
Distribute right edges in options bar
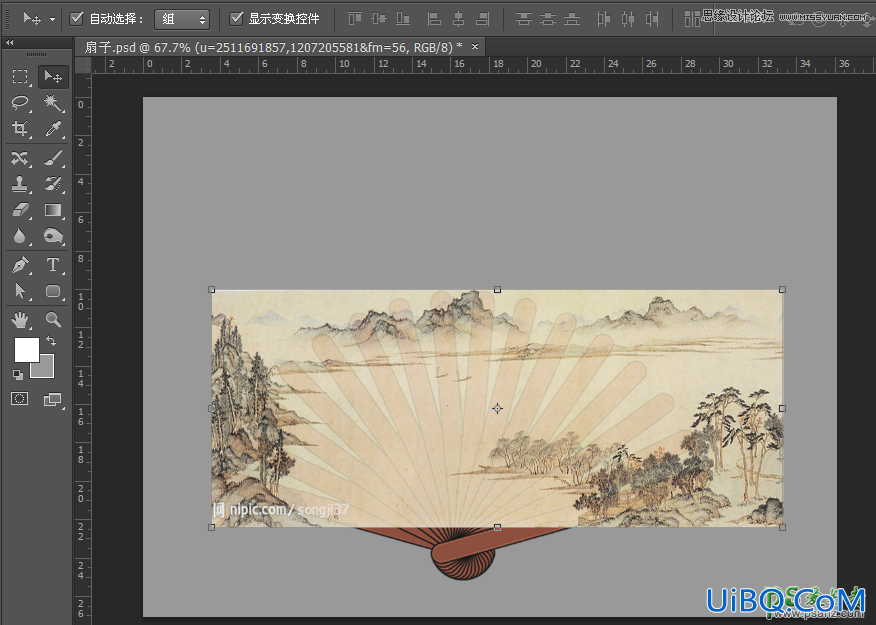point(651,19)
